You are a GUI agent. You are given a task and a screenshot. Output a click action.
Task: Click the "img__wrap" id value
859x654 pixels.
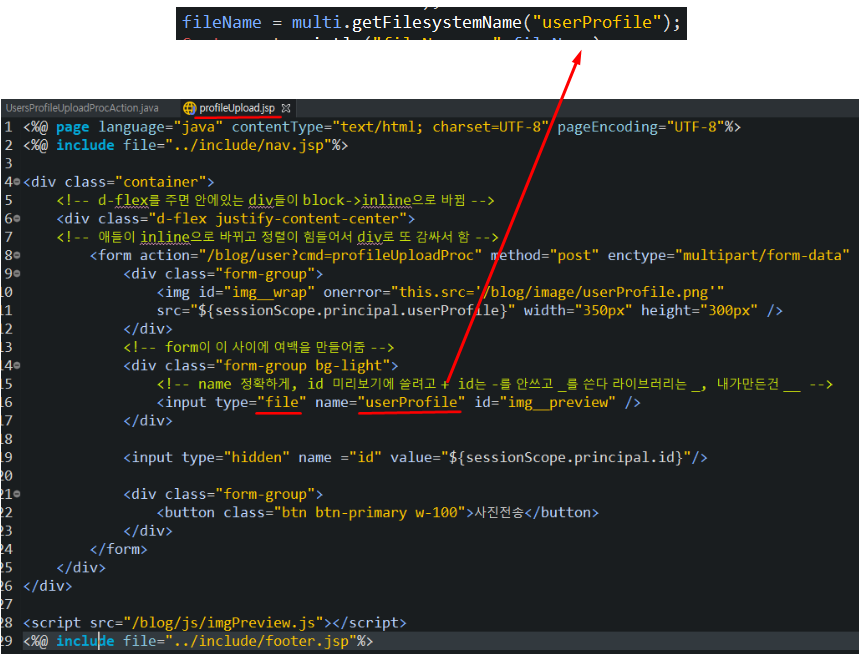(269, 292)
